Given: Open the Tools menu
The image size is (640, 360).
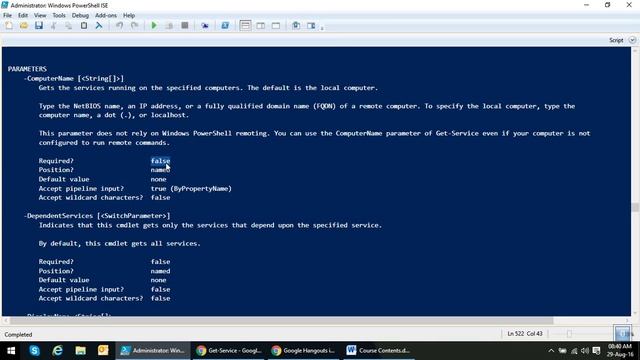Looking at the screenshot, I should 59,15.
